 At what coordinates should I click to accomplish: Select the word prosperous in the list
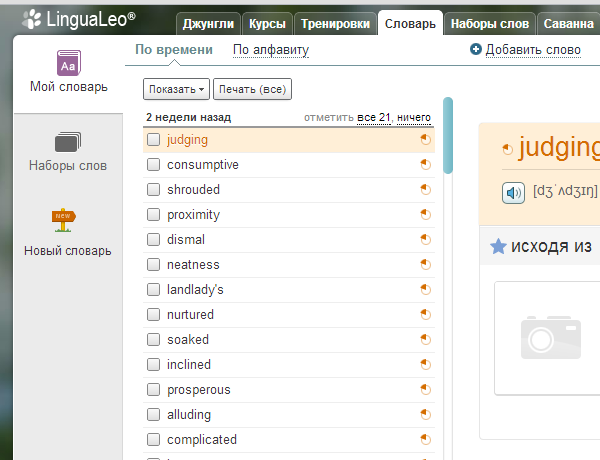pyautogui.click(x=199, y=390)
